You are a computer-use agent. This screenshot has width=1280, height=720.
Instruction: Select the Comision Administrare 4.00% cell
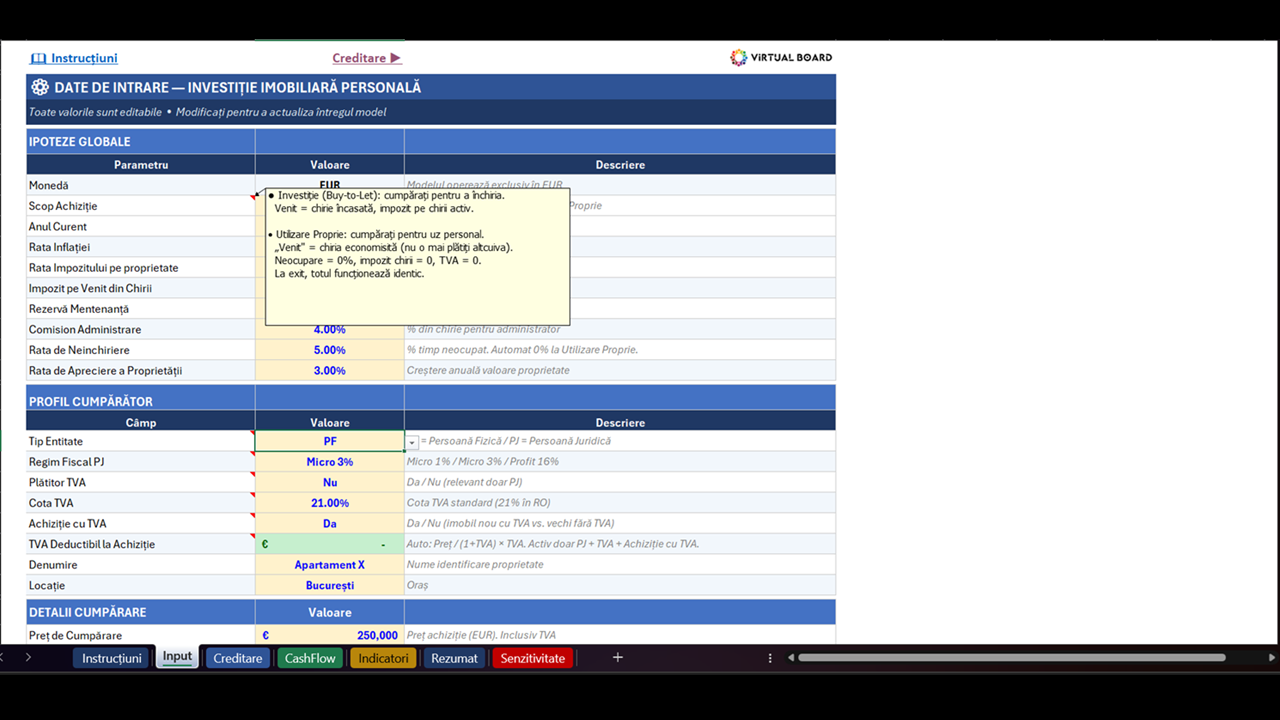330,329
